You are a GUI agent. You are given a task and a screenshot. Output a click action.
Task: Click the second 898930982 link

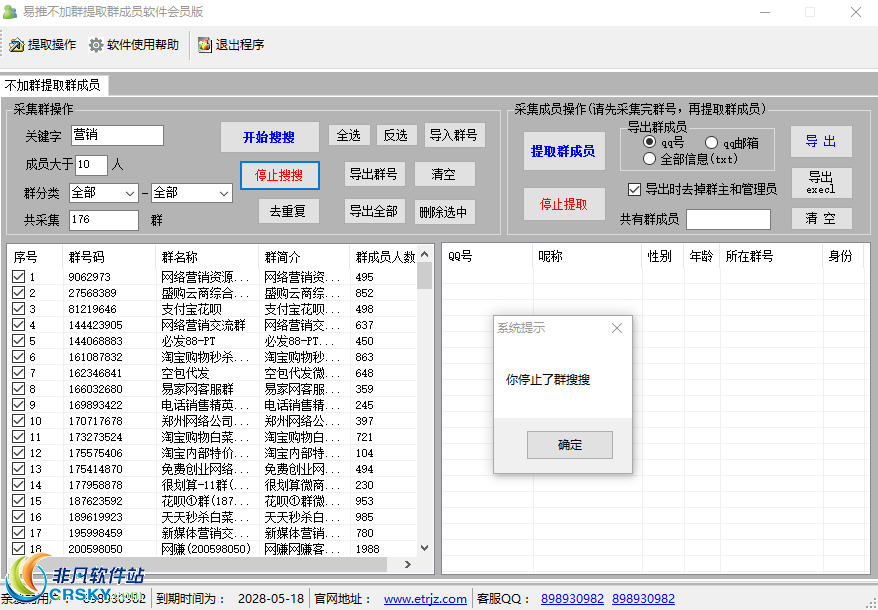pyautogui.click(x=643, y=599)
